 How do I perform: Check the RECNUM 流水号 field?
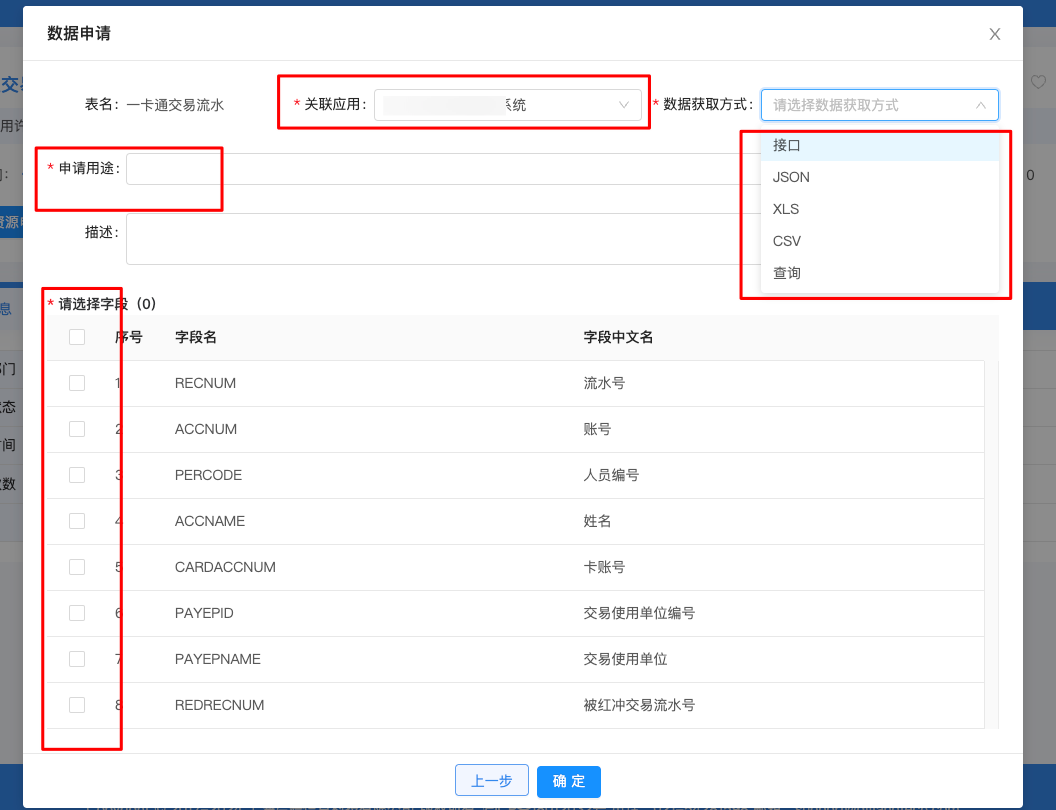point(76,382)
